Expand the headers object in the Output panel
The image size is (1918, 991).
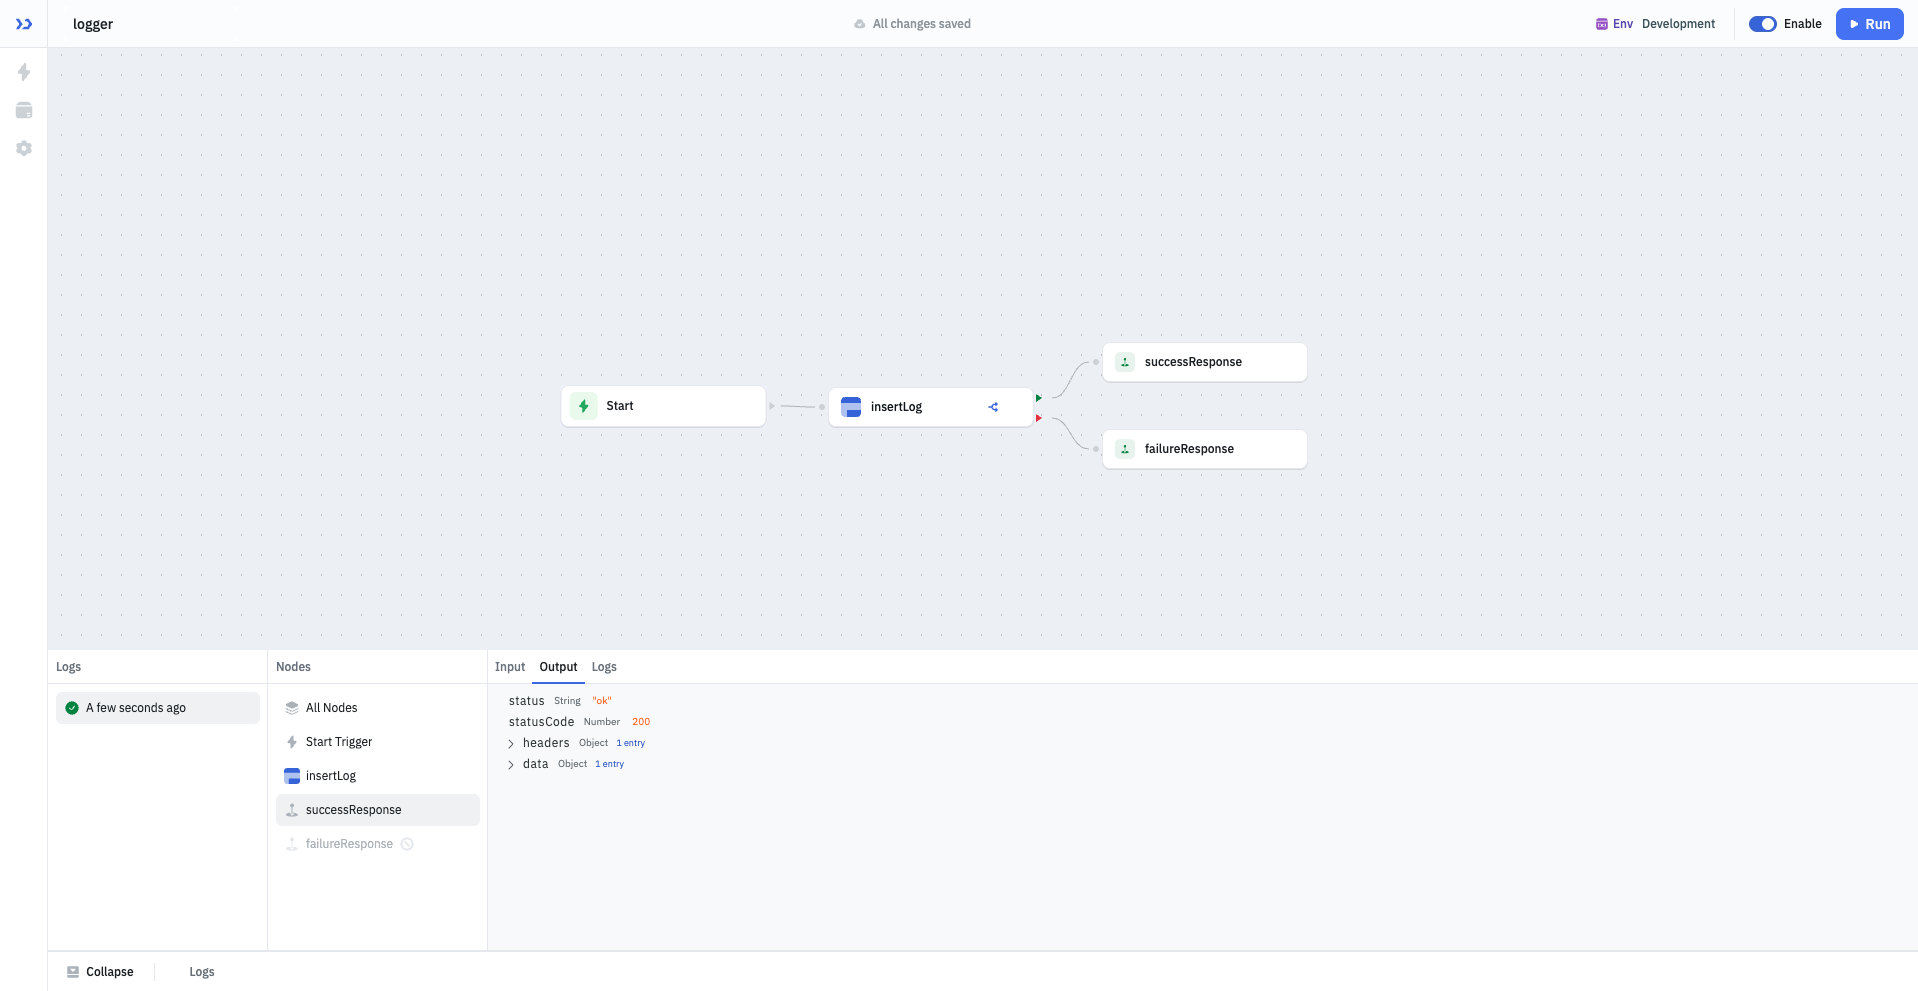(511, 743)
